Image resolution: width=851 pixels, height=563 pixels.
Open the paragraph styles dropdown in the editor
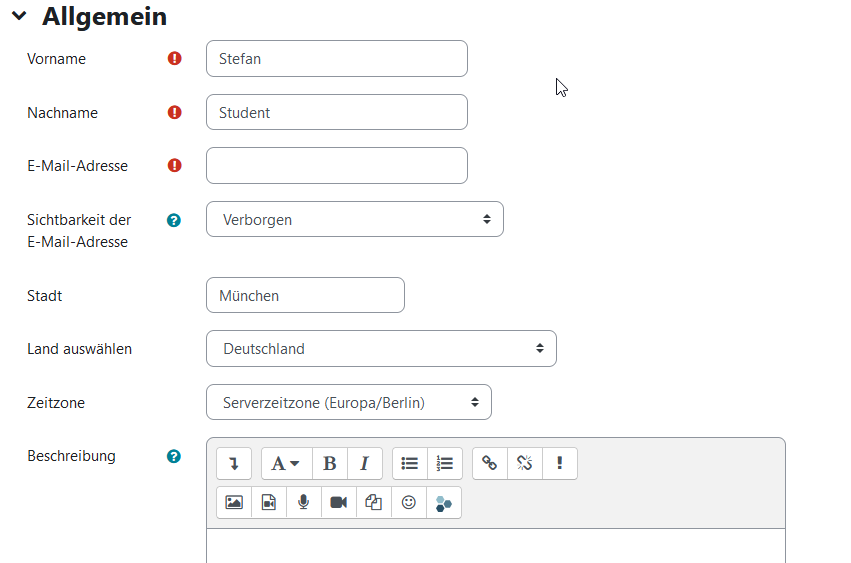286,463
